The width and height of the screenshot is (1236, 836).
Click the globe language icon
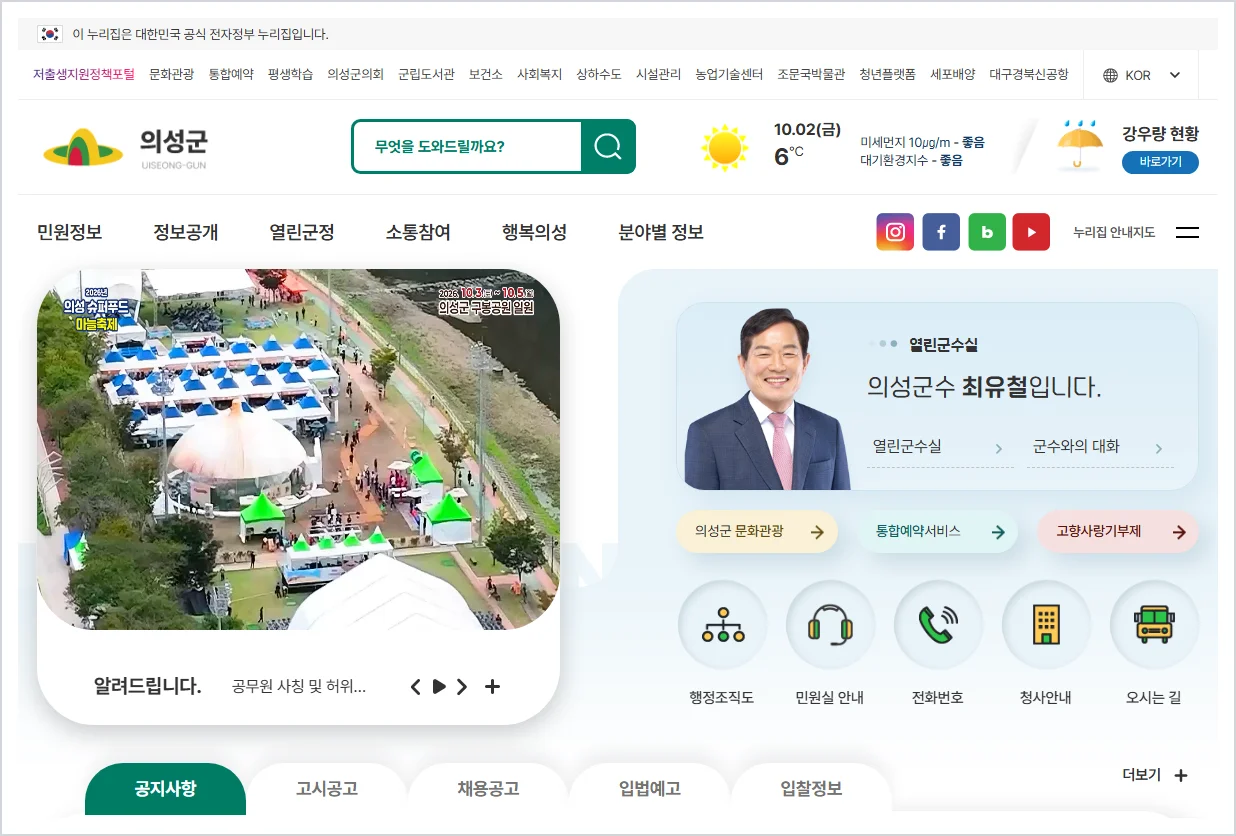tap(1110, 75)
